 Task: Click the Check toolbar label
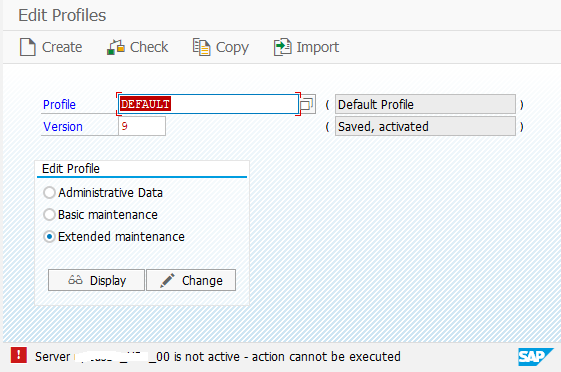[149, 47]
